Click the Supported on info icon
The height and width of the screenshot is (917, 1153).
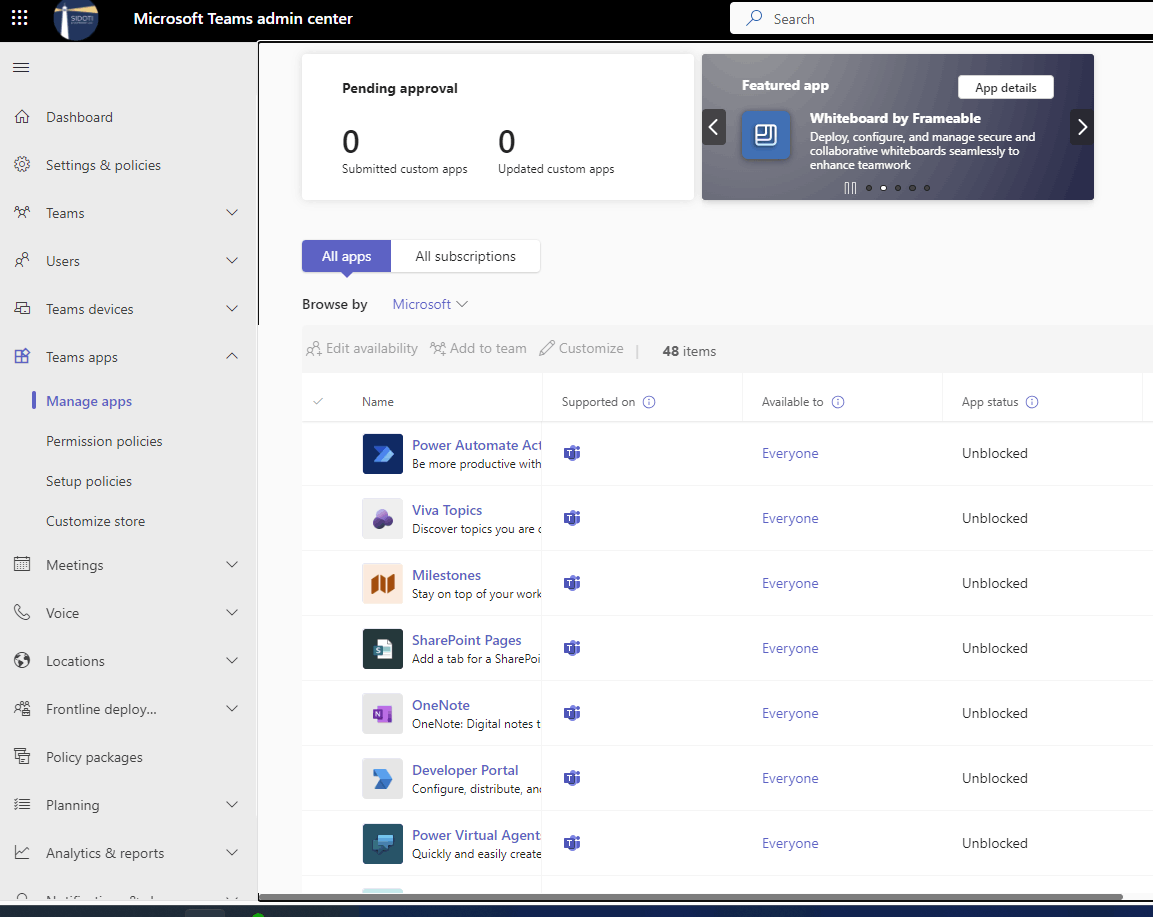[649, 402]
